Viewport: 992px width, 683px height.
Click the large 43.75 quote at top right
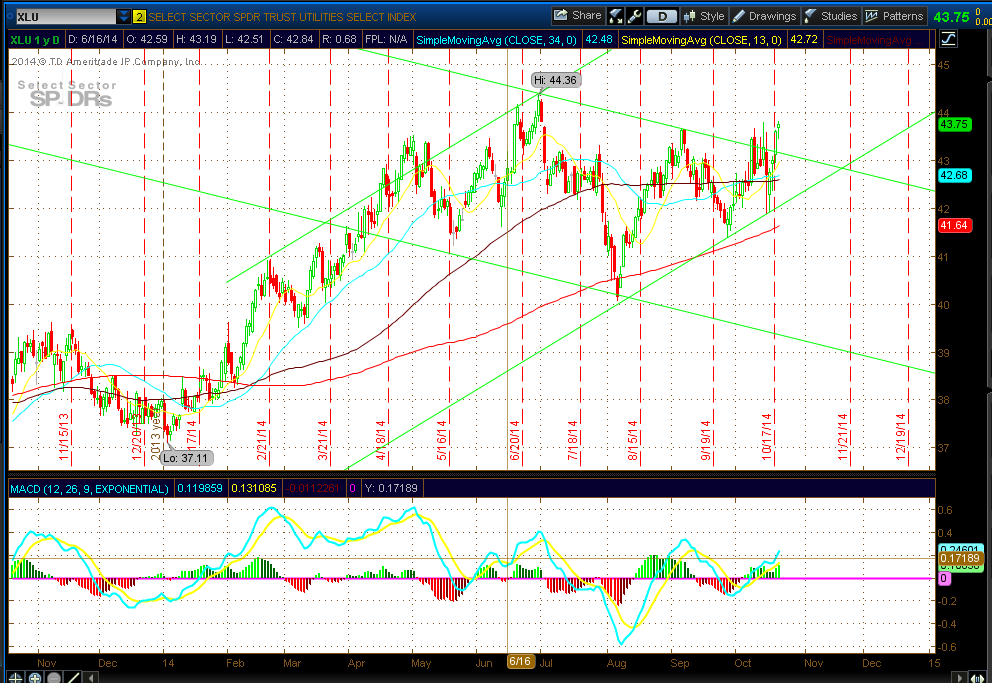tap(952, 17)
